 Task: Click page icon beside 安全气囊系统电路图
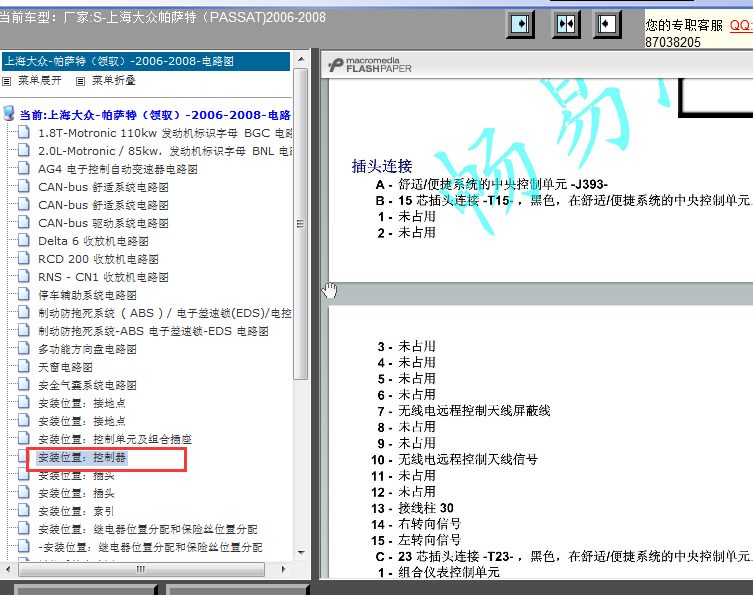coord(24,384)
